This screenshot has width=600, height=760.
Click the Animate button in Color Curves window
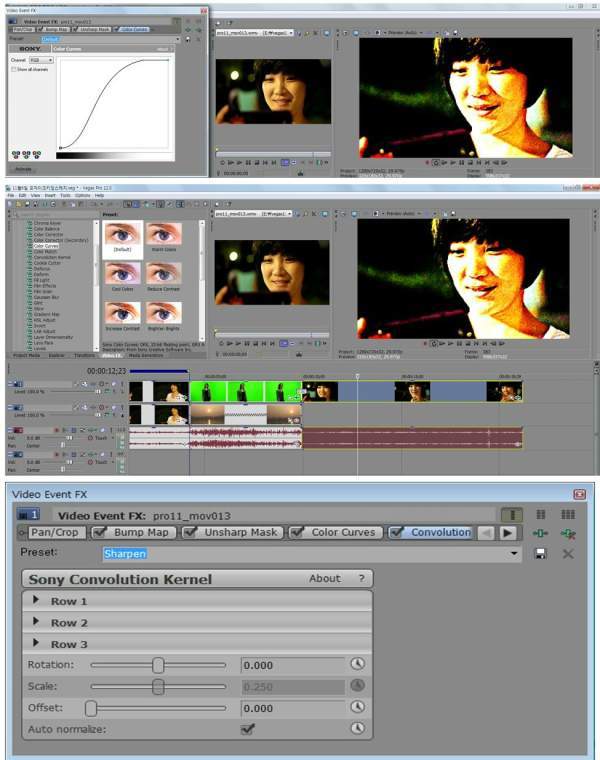23,169
